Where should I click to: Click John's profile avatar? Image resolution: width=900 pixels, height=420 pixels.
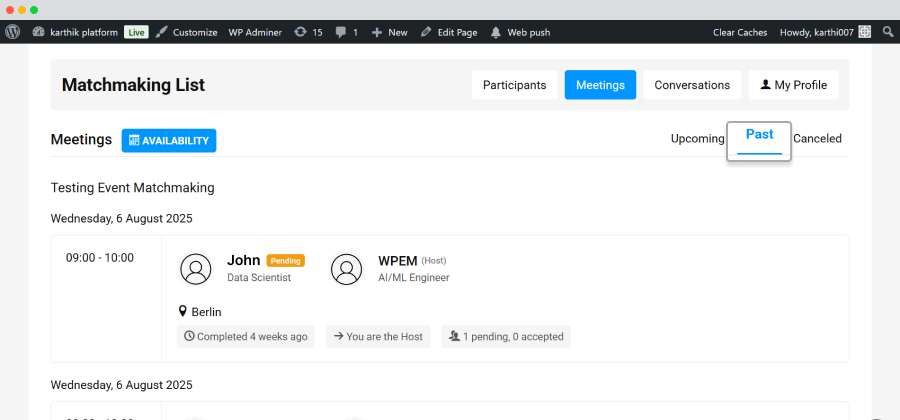click(196, 269)
